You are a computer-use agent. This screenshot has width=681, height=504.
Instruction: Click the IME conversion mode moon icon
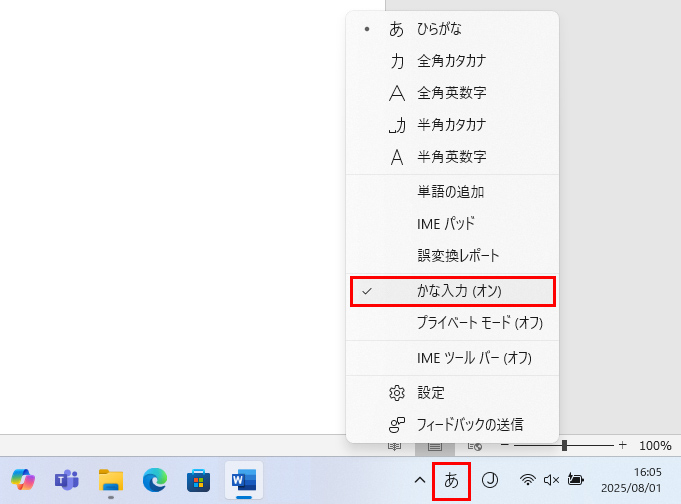pos(490,480)
